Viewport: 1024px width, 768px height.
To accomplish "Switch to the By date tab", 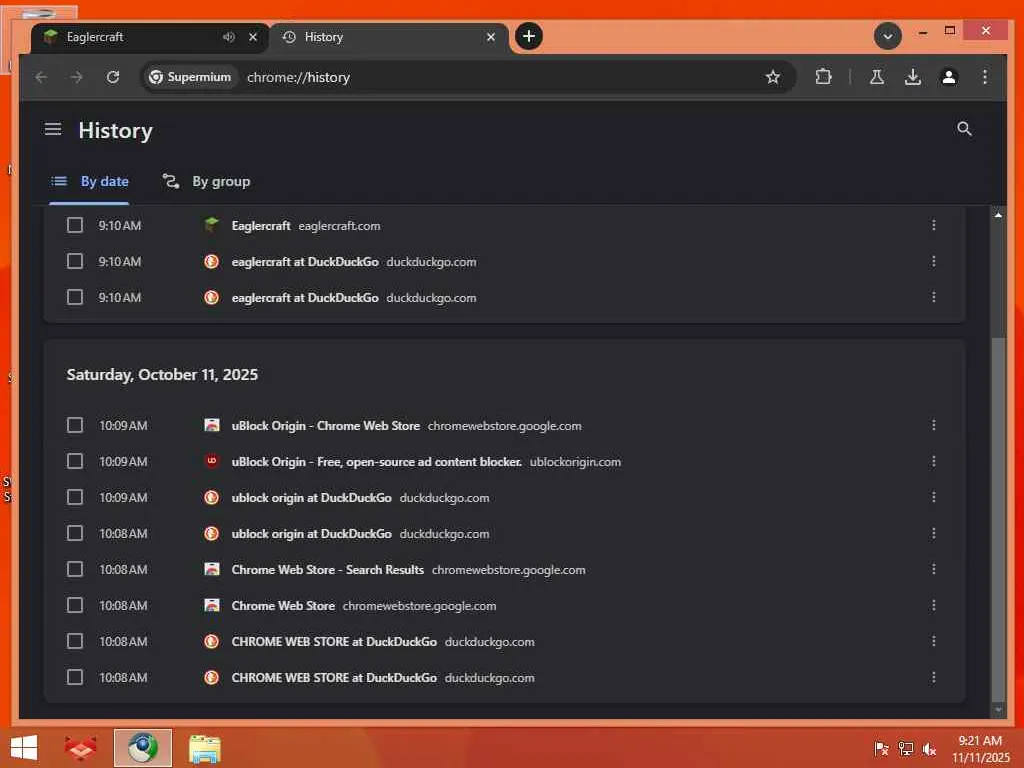I will pyautogui.click(x=89, y=182).
